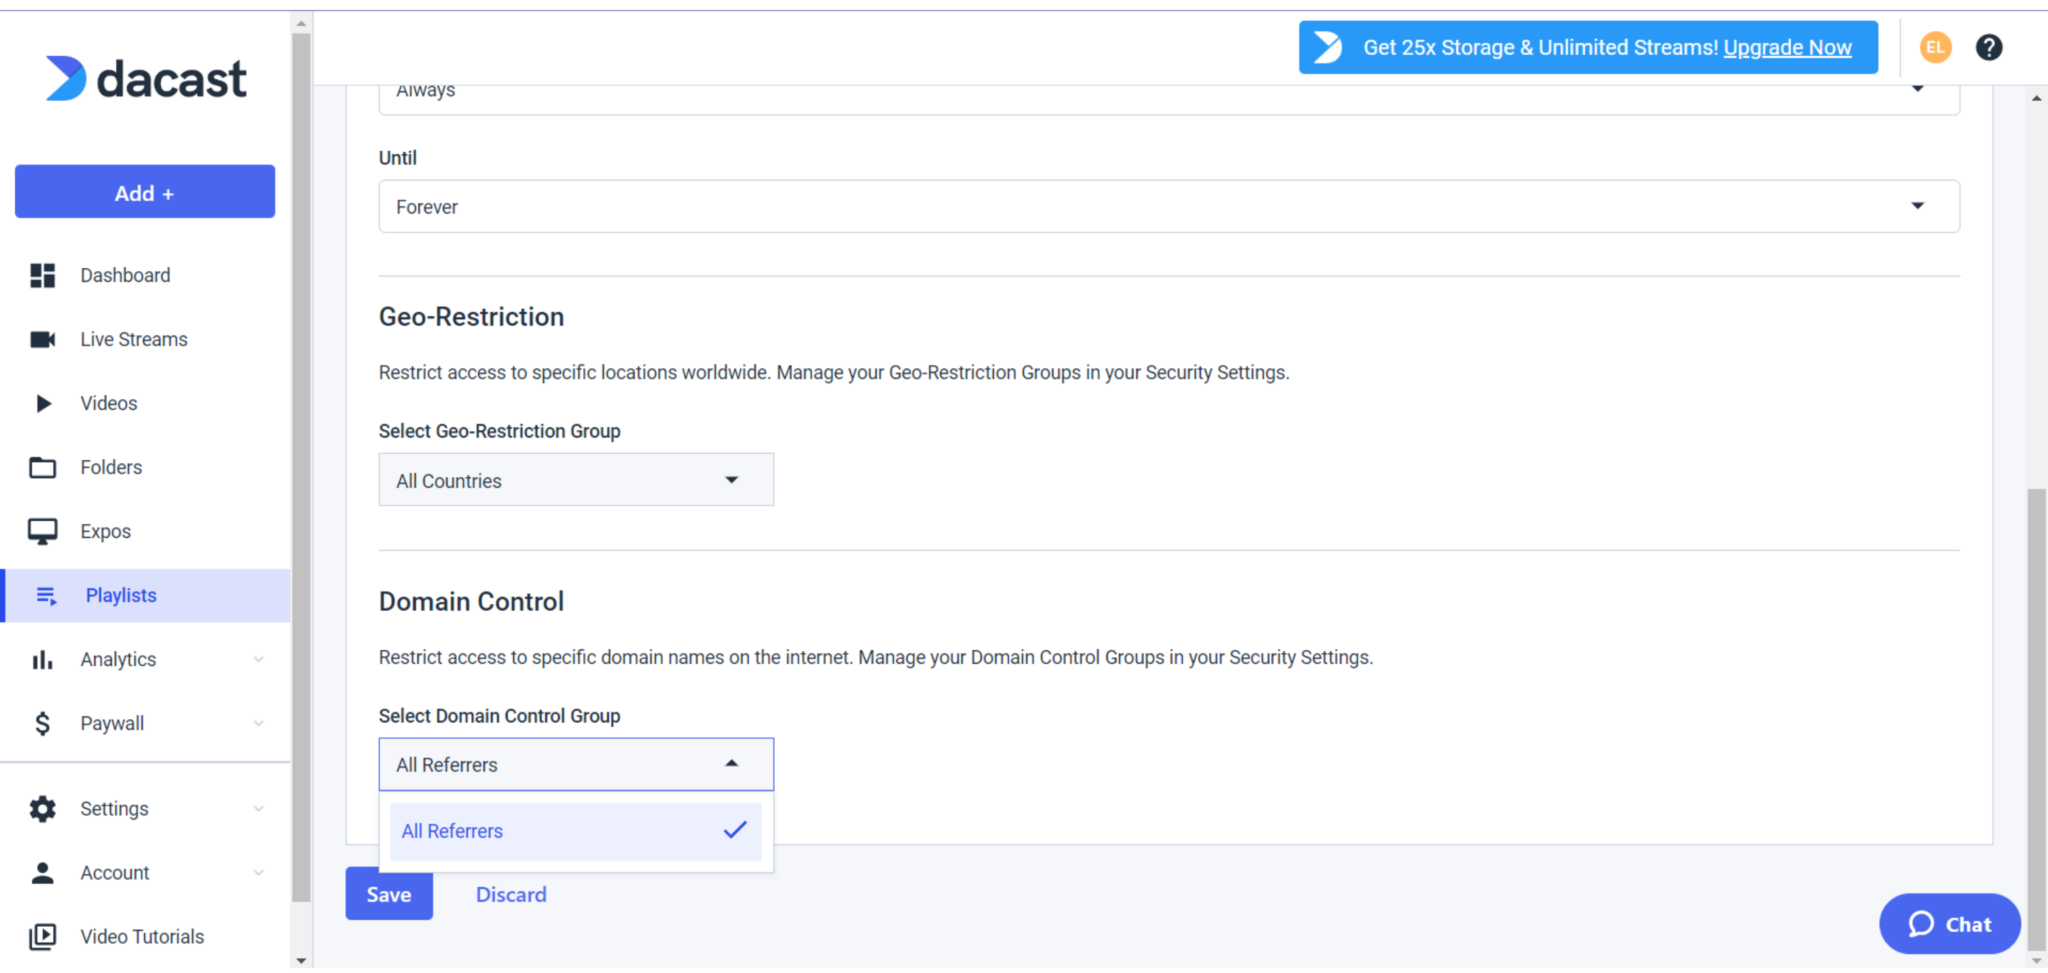Click the Live Streams camera icon
Screen dimensions: 2048x973
coord(42,340)
